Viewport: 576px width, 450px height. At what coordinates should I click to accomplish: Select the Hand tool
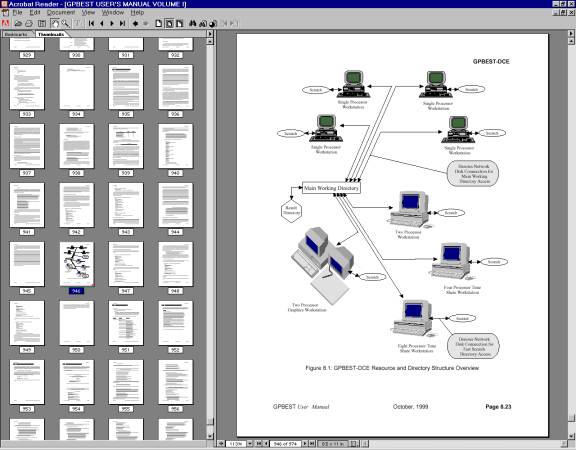54,24
